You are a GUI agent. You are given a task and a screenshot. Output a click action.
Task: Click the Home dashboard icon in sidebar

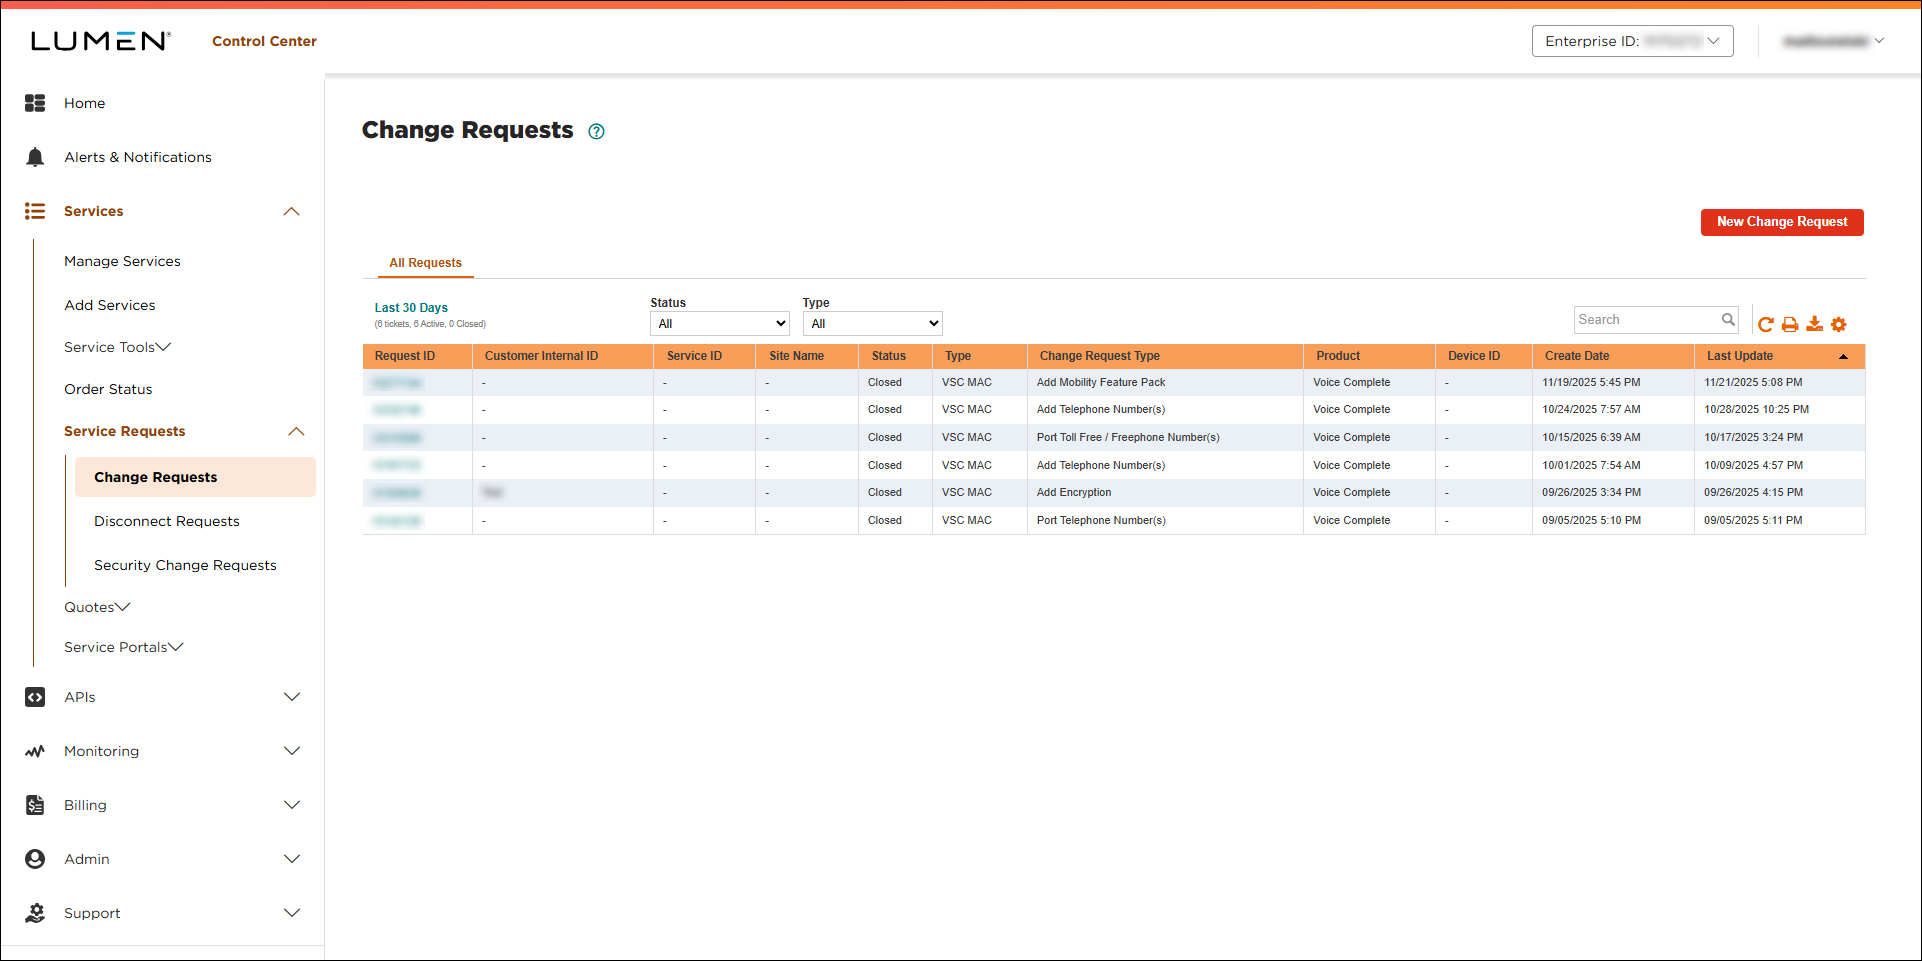(x=35, y=103)
